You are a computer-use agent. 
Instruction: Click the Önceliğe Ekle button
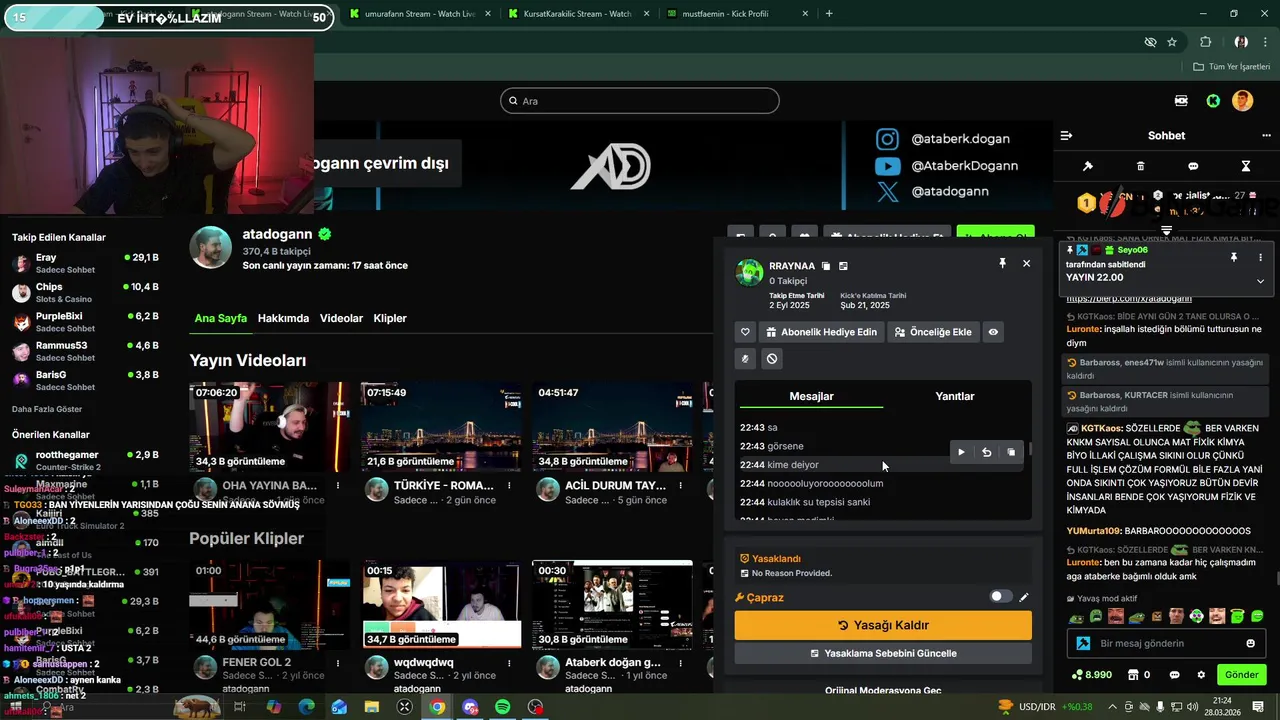point(932,332)
